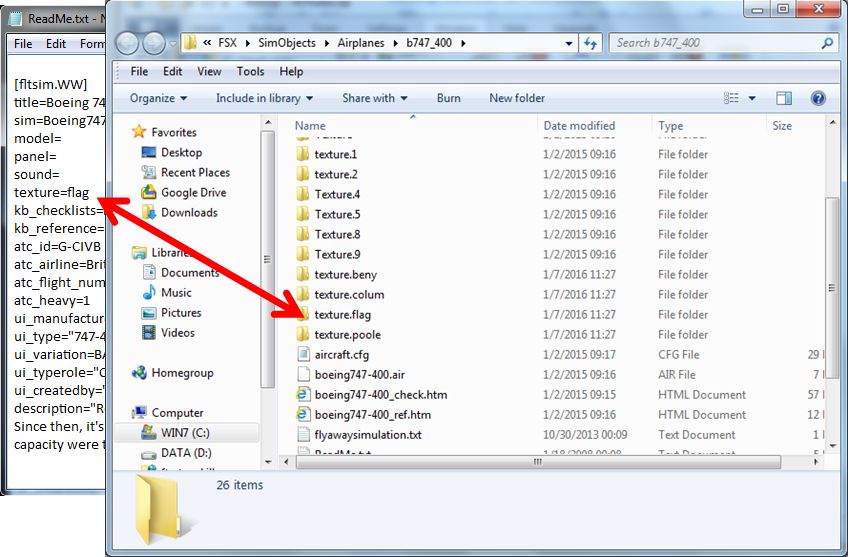Select DATA (D:) drive

point(176,453)
